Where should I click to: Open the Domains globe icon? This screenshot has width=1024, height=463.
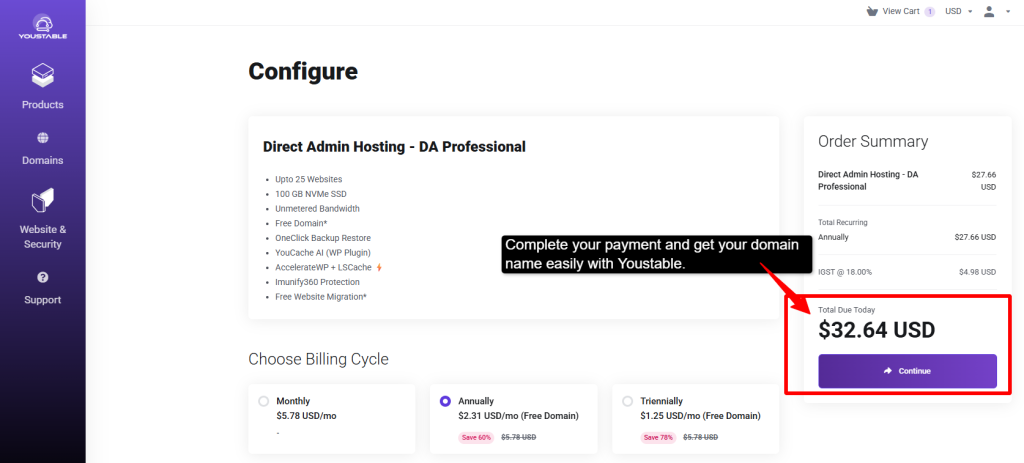[42, 138]
